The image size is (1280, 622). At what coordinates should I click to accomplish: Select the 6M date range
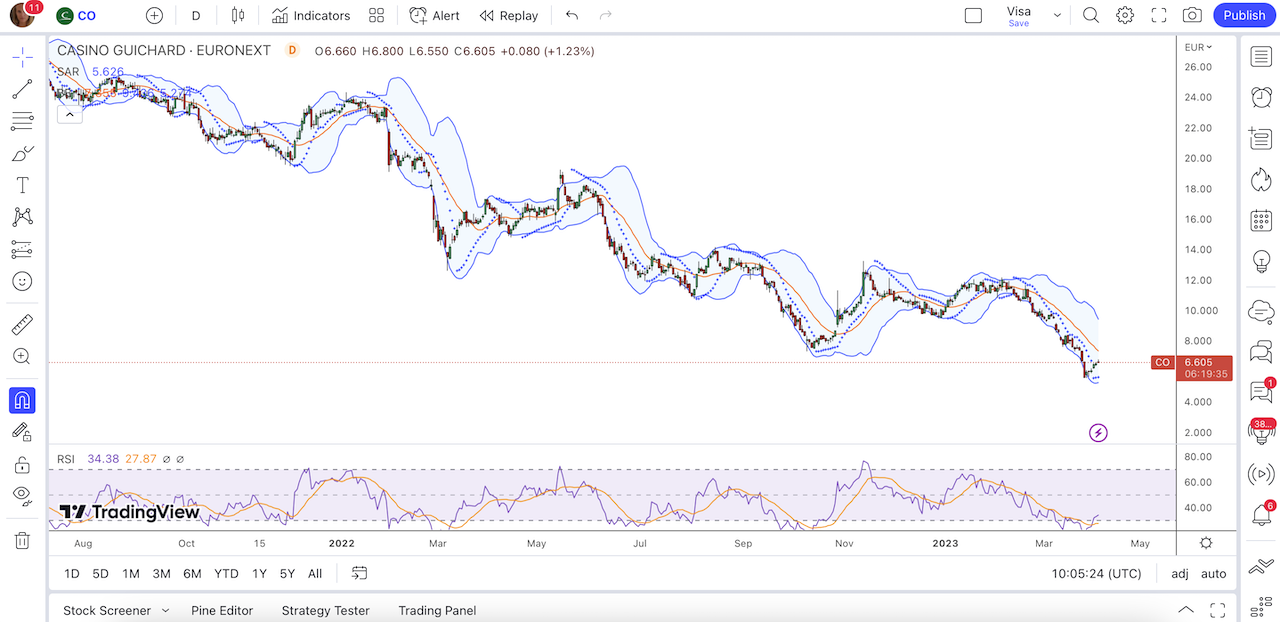192,573
